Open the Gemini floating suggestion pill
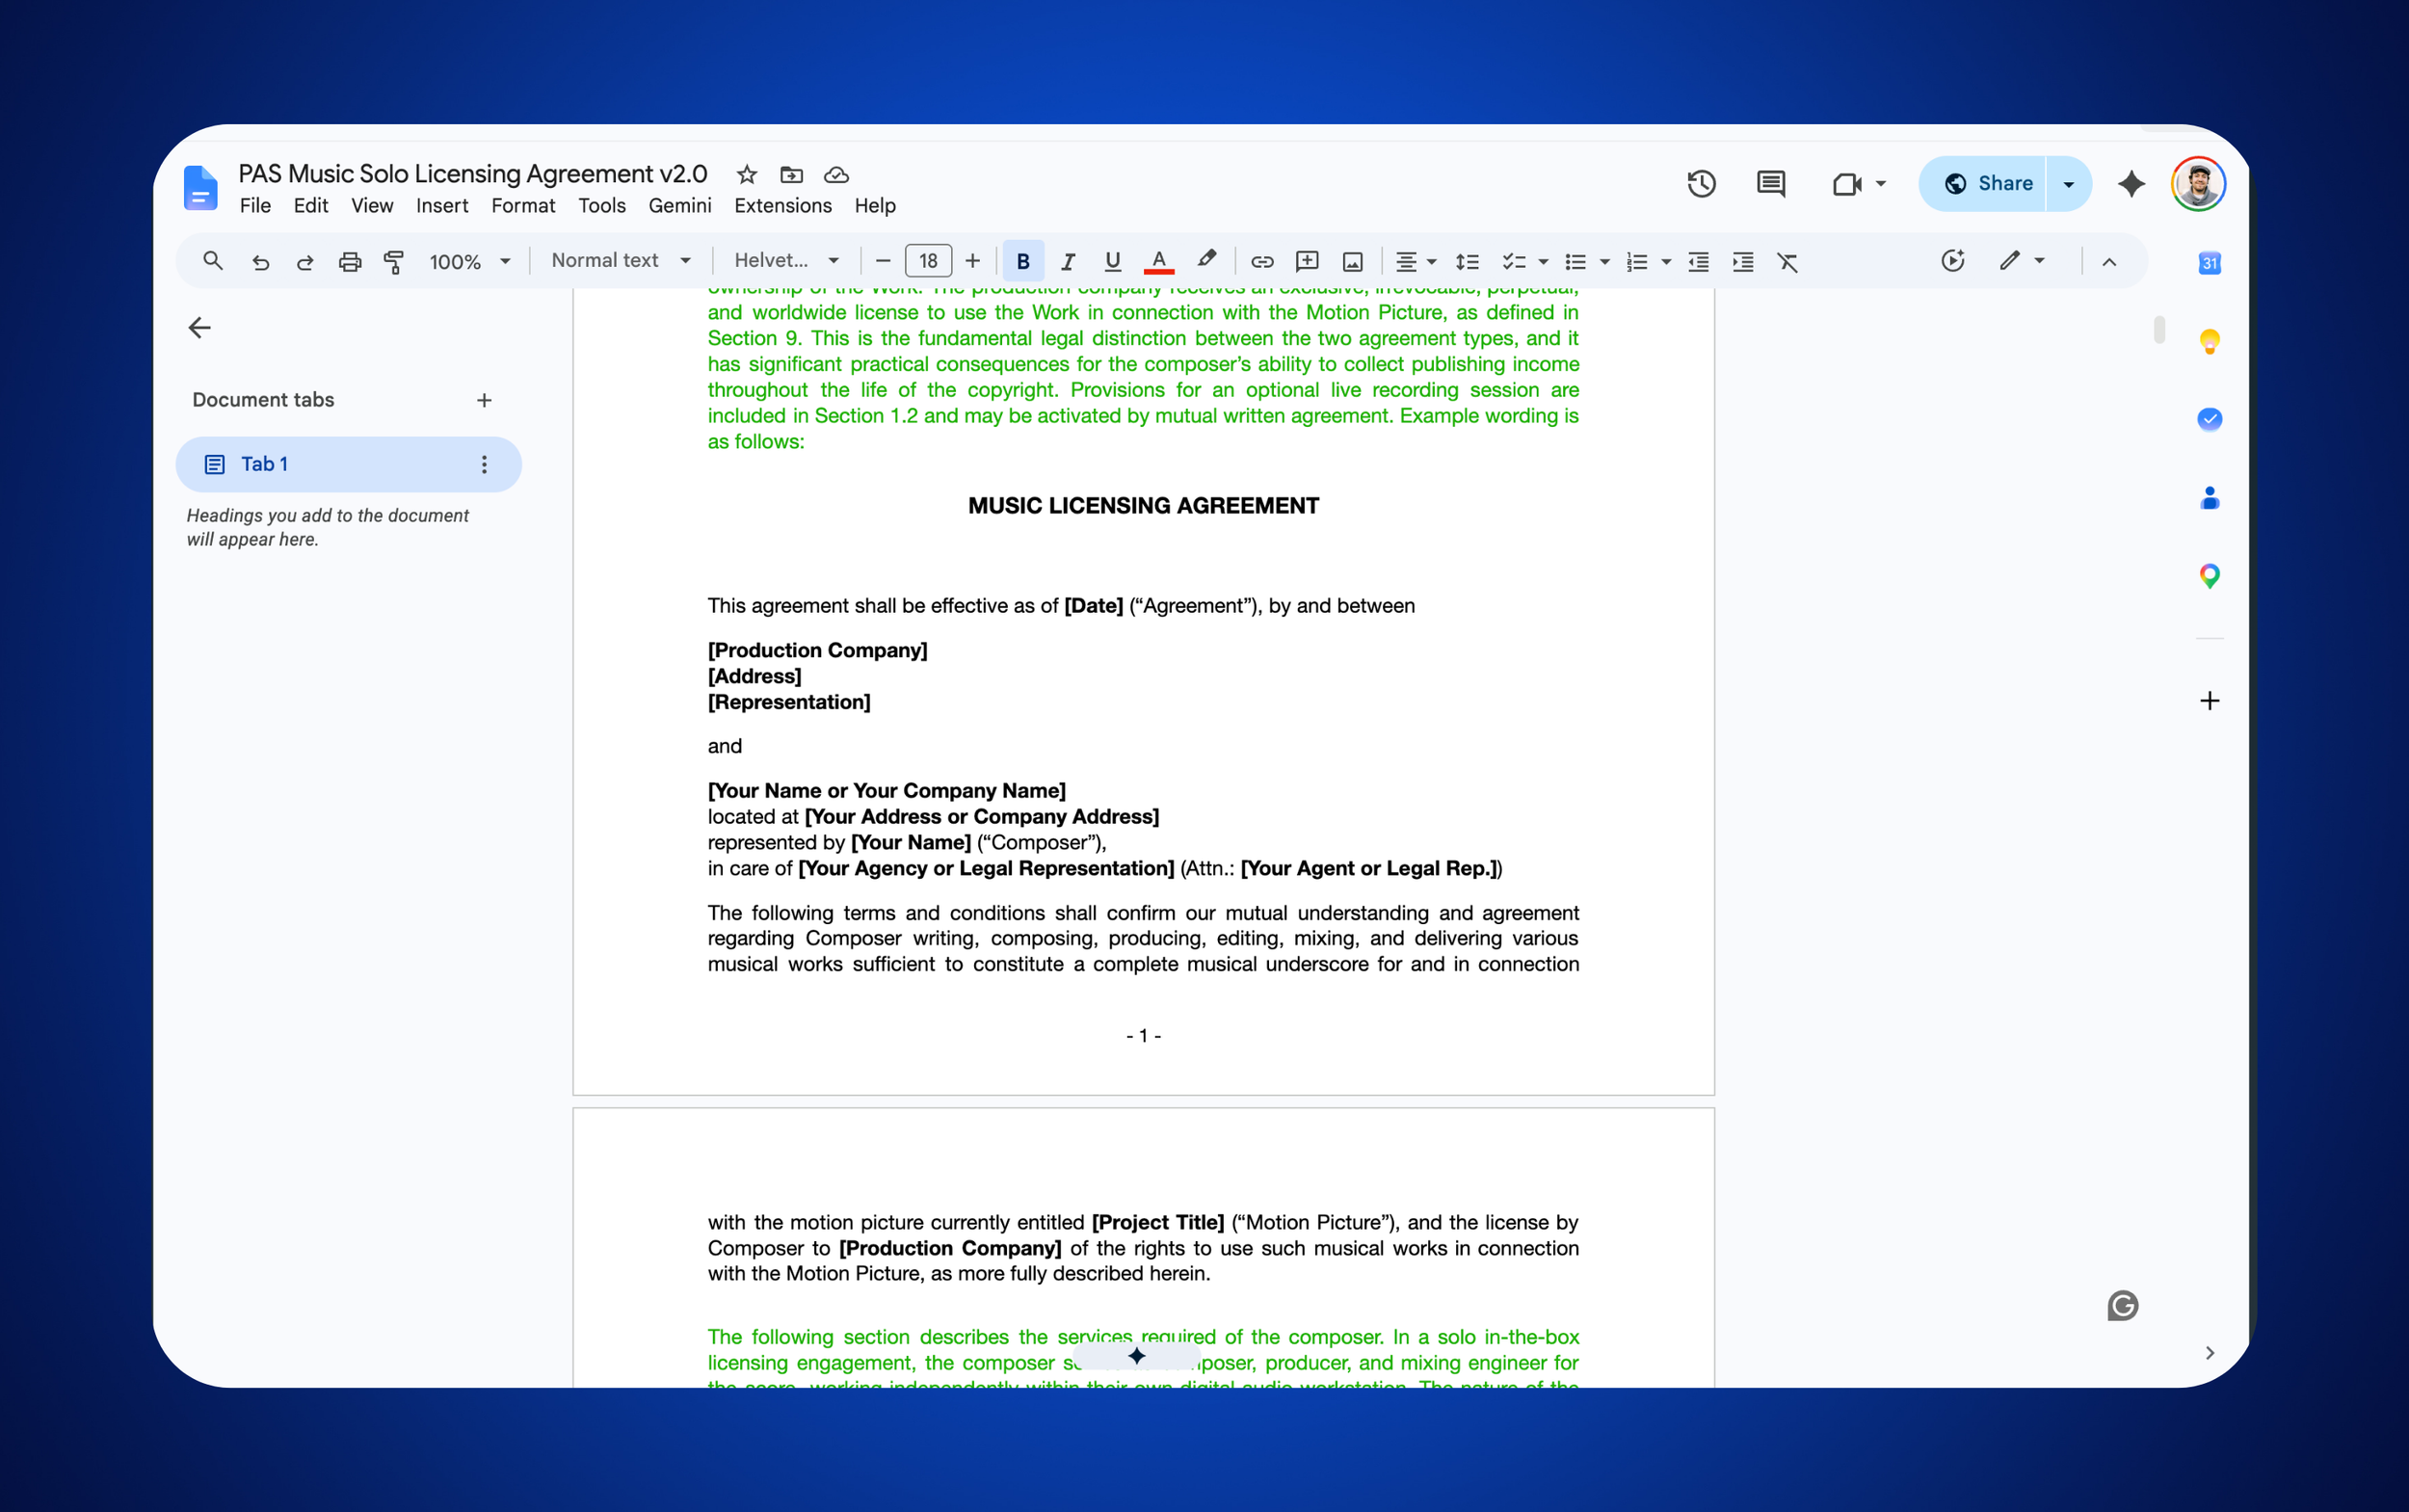 coord(1137,1356)
